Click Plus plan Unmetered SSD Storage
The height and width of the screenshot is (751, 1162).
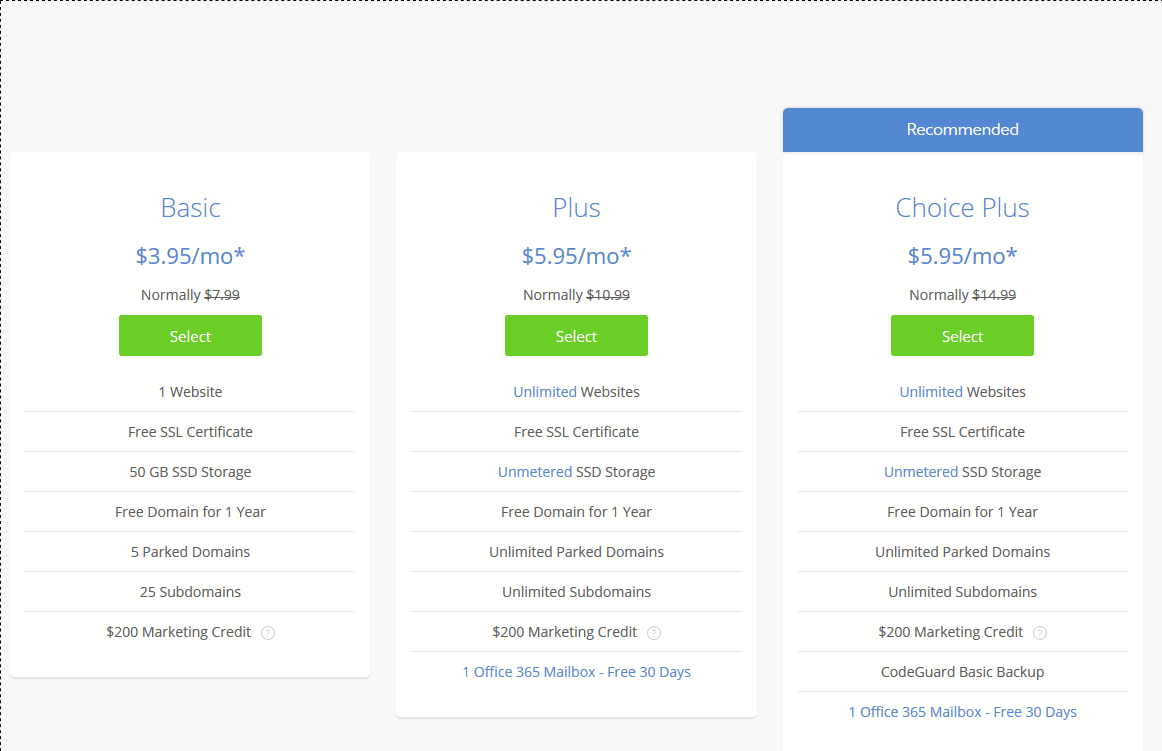tap(577, 472)
